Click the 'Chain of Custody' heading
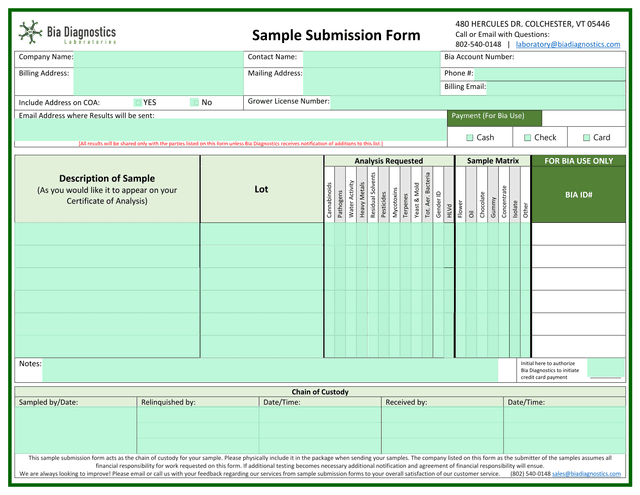The height and width of the screenshot is (495, 640). [x=320, y=392]
